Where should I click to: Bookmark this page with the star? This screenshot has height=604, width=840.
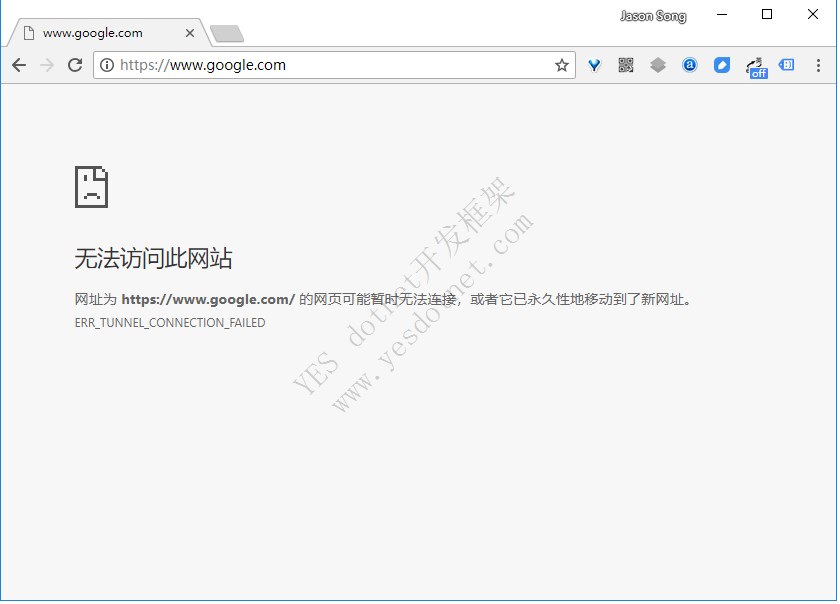click(561, 65)
